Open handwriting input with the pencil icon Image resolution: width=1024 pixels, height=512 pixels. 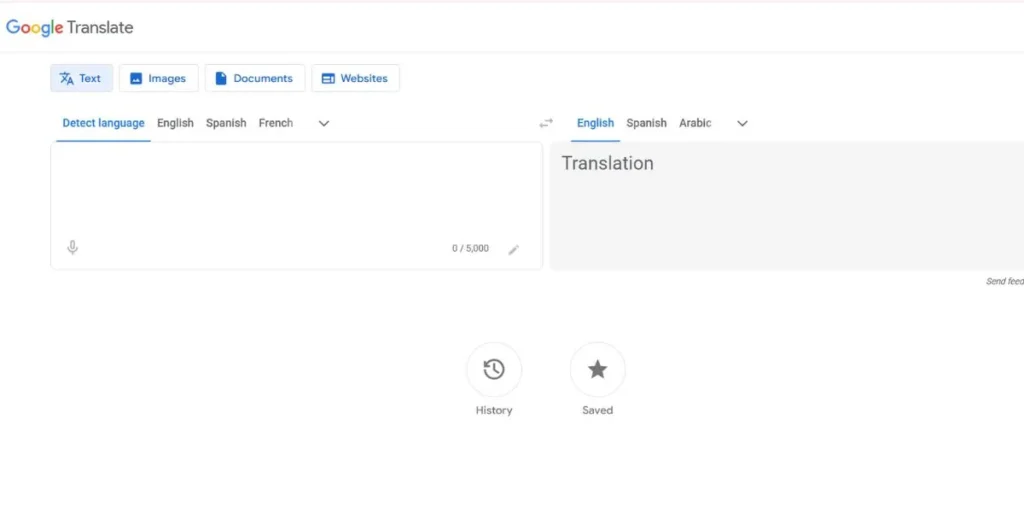pyautogui.click(x=514, y=249)
